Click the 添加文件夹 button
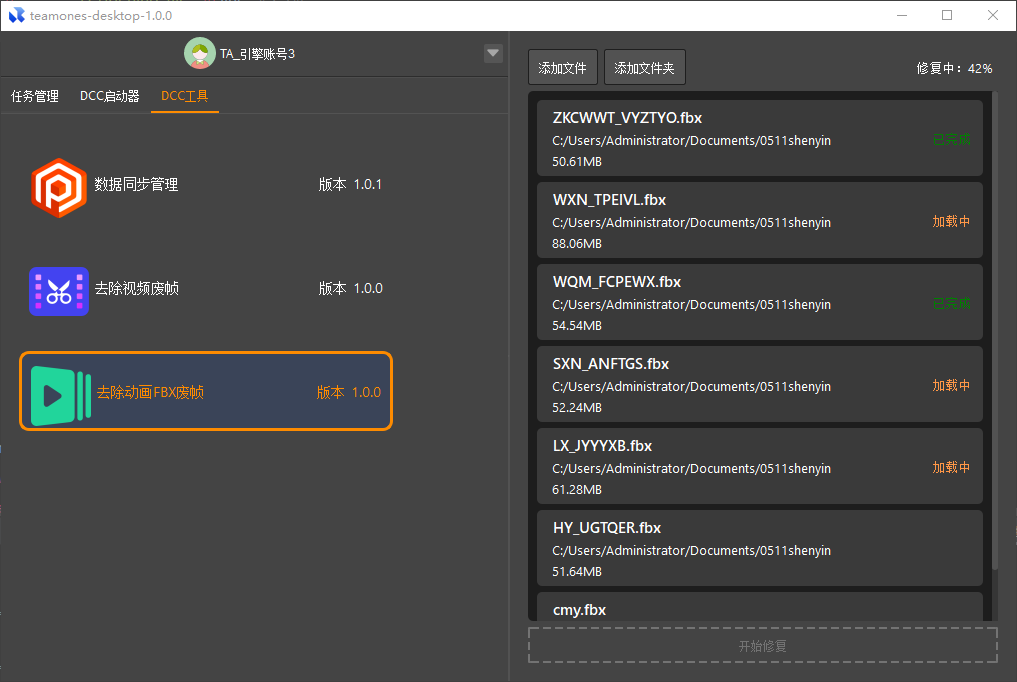 tap(644, 69)
